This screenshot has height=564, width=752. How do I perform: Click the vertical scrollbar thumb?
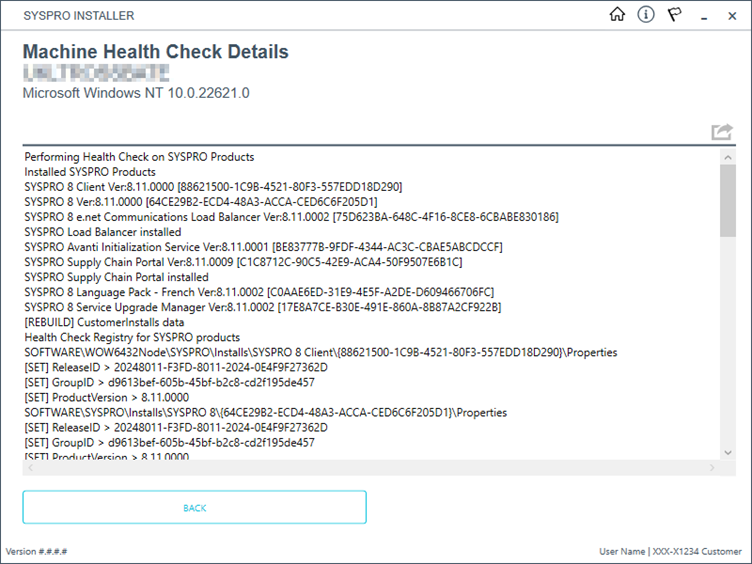(727, 200)
